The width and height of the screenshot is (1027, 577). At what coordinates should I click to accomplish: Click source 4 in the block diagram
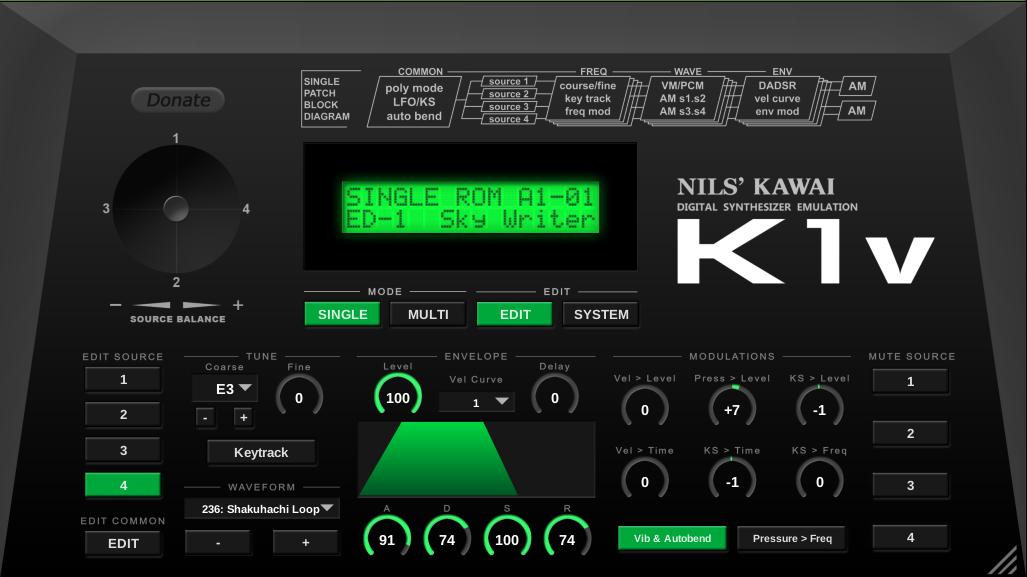pos(509,119)
